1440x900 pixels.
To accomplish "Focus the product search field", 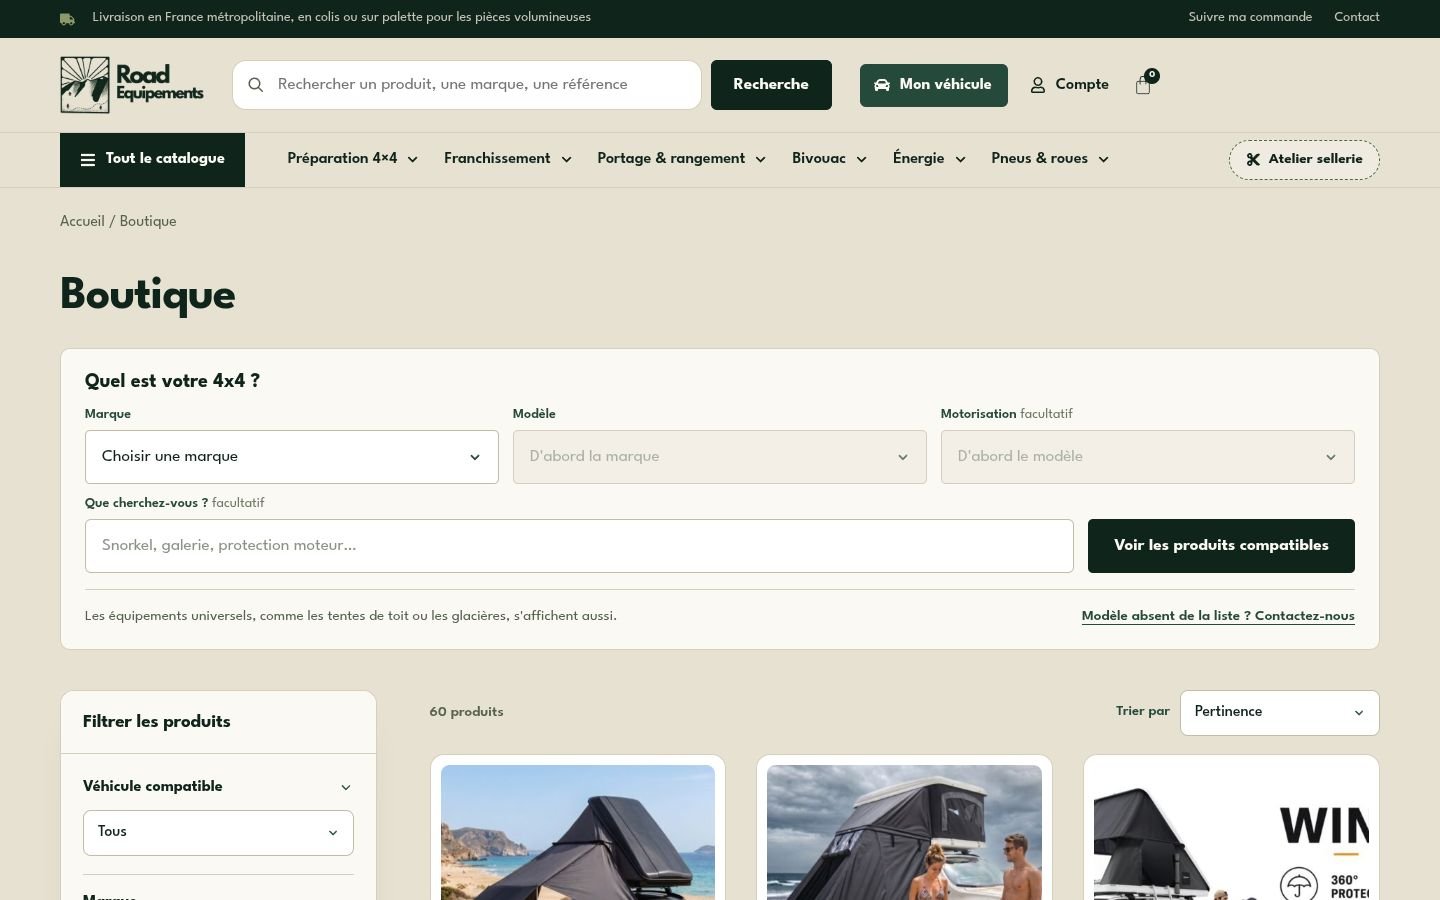I will pyautogui.click(x=467, y=85).
